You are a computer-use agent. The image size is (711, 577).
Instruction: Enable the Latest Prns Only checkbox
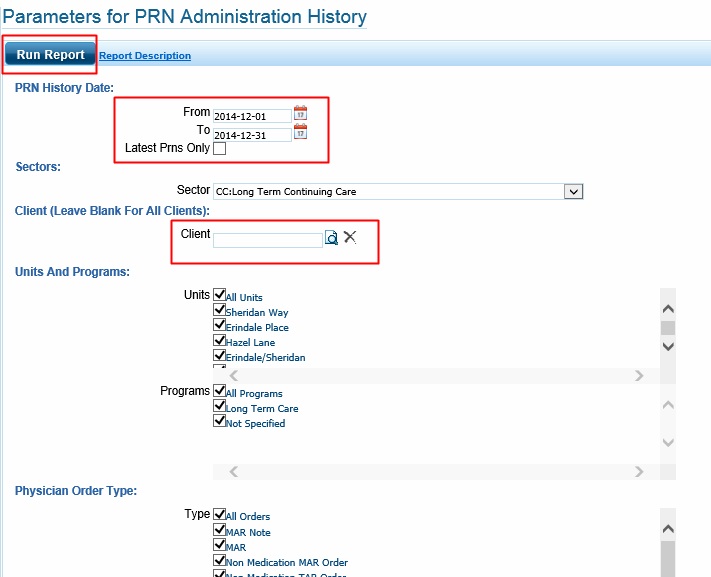pos(220,149)
